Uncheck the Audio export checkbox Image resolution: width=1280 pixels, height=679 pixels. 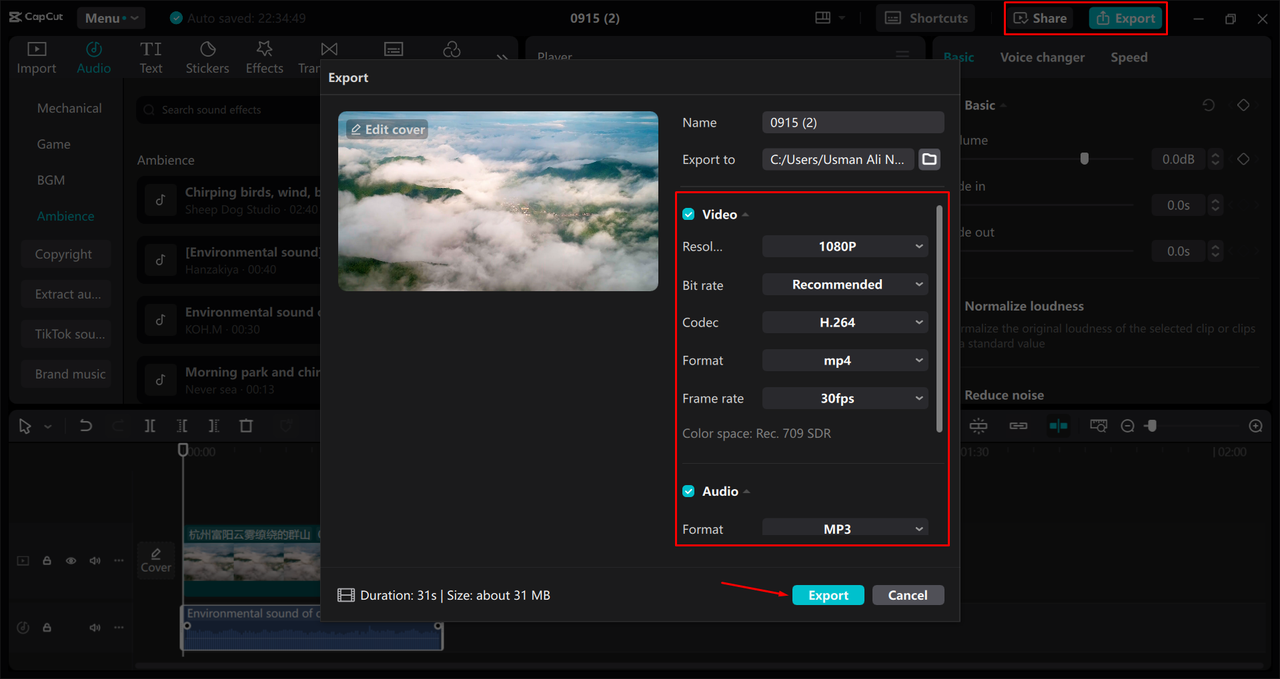pyautogui.click(x=688, y=491)
